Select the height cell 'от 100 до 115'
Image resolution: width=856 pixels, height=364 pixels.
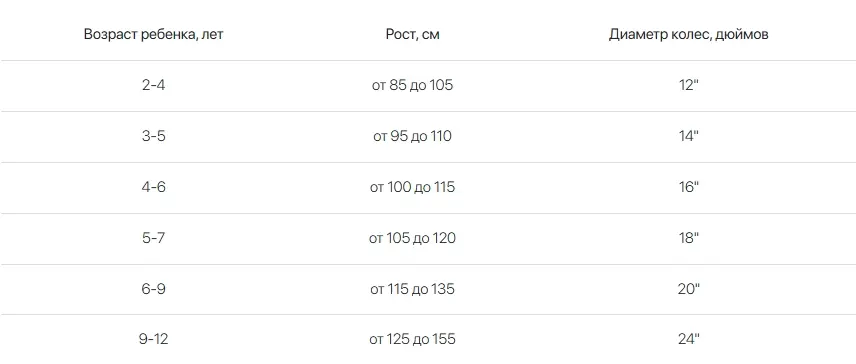click(412, 187)
